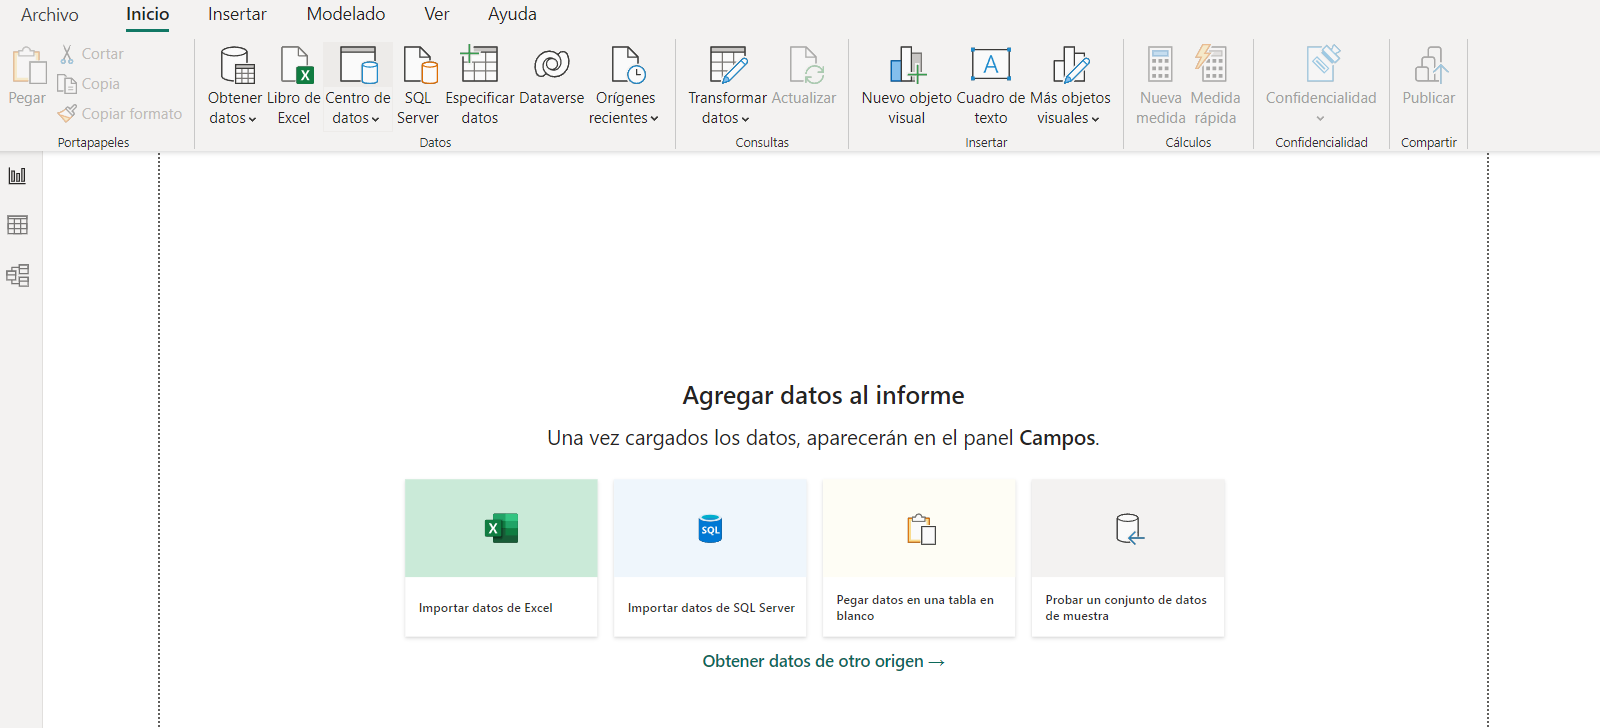Screen dimensions: 1600x728
Task: Click the Cortar scissors icon
Action: point(67,54)
